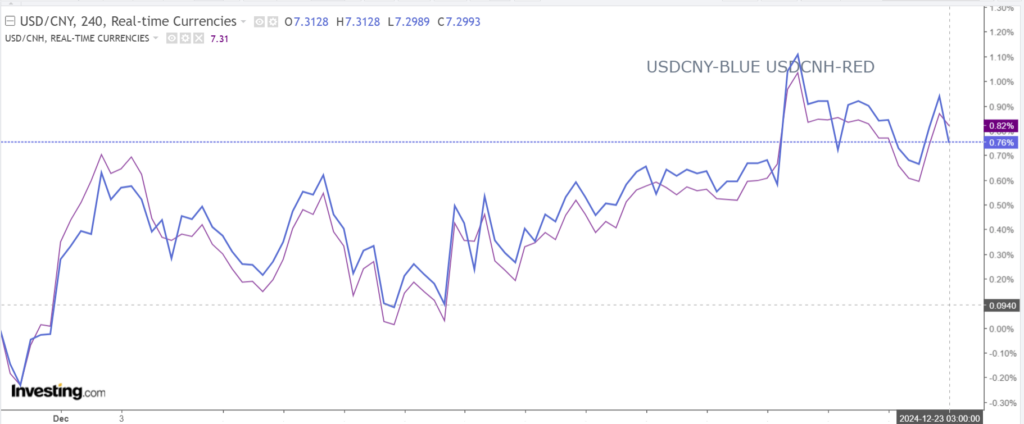Screen dimensions: 1024x424
Task: Open USD/CNH series settings gear icon
Action: point(184,38)
